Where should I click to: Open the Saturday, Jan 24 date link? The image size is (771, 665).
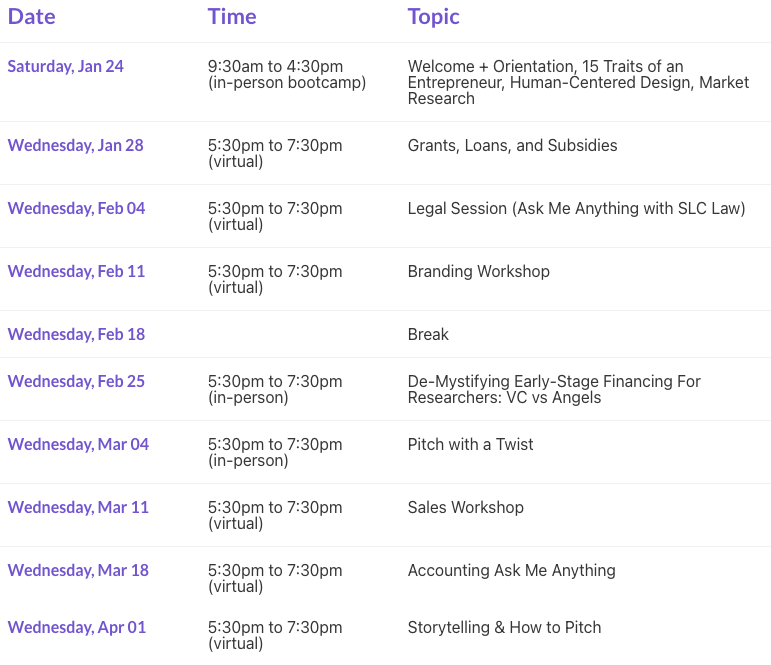(x=66, y=67)
